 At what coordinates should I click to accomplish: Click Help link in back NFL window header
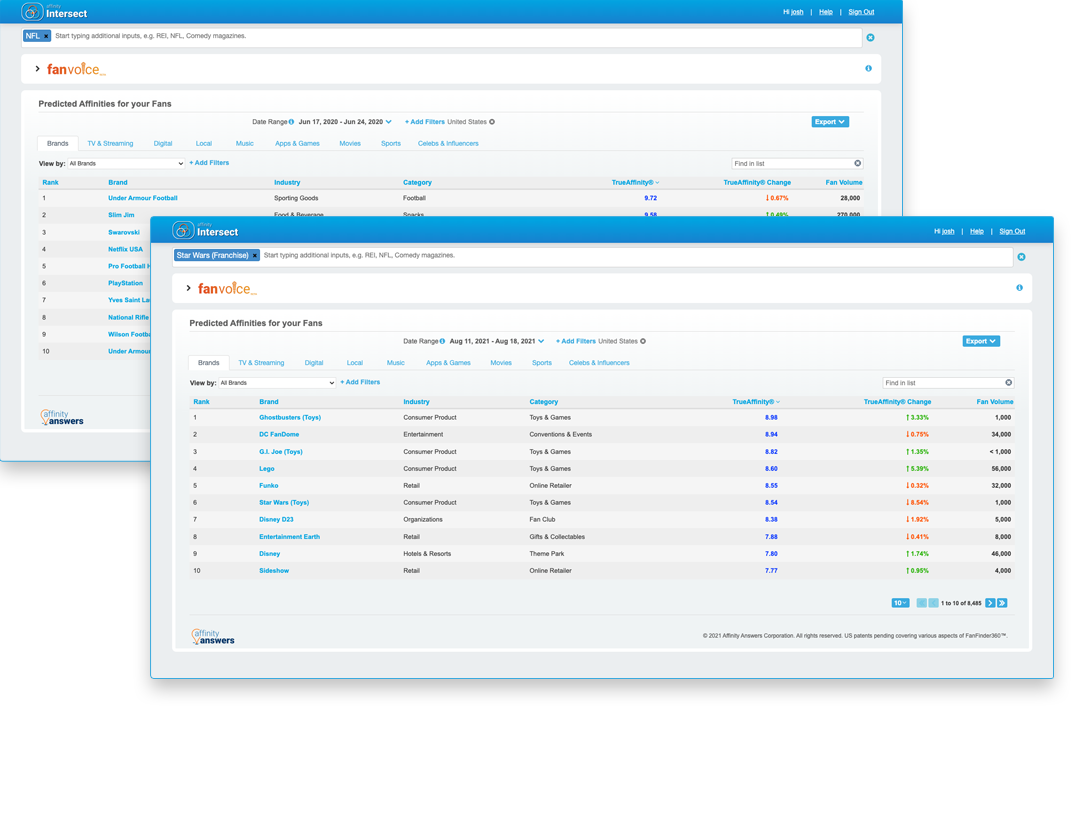(825, 12)
